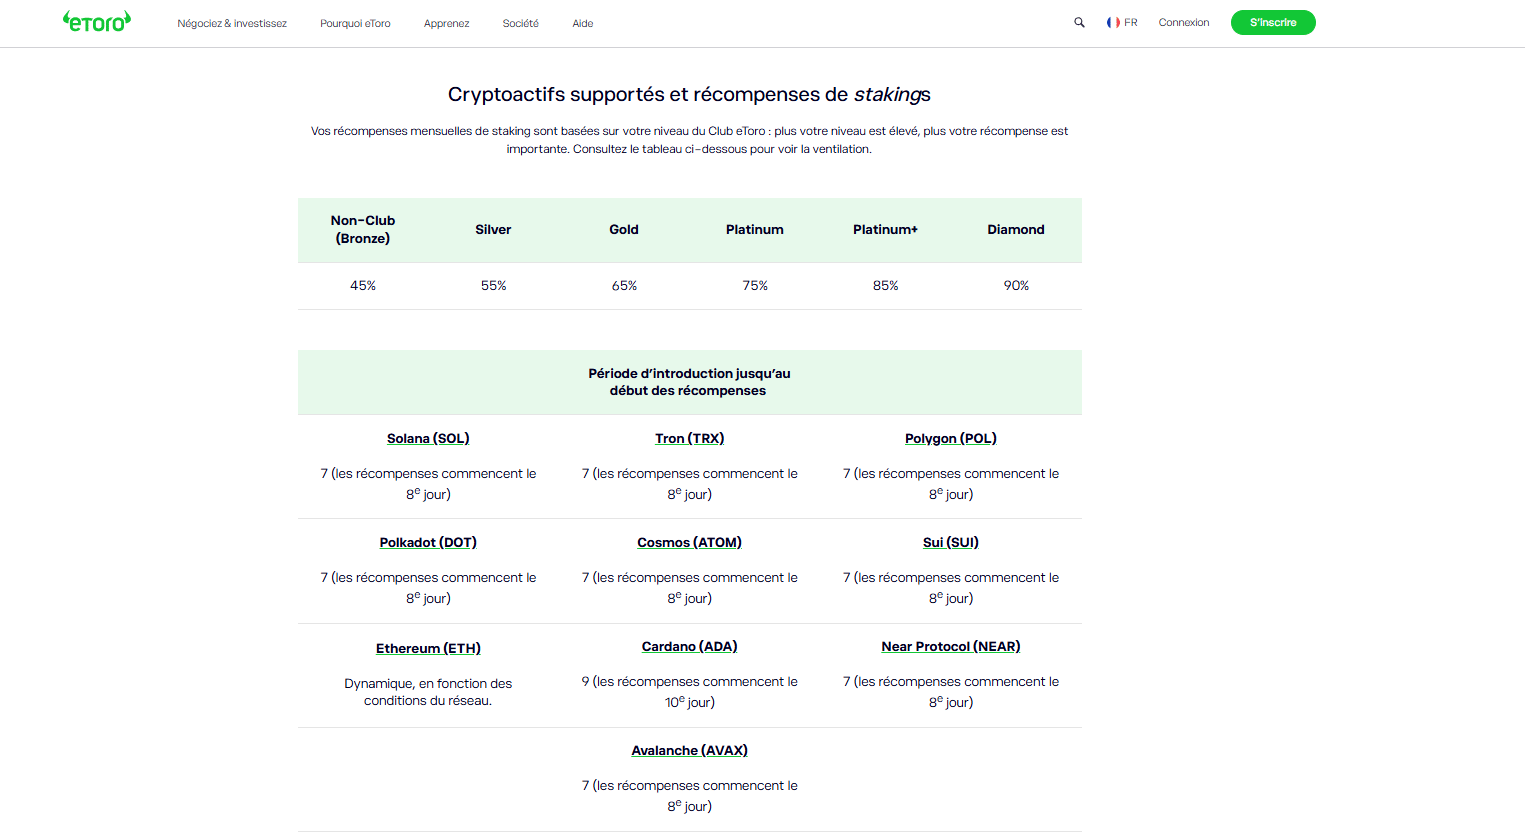The width and height of the screenshot is (1525, 835).
Task: Open the Cosmos (ATOM) link
Action: 690,542
